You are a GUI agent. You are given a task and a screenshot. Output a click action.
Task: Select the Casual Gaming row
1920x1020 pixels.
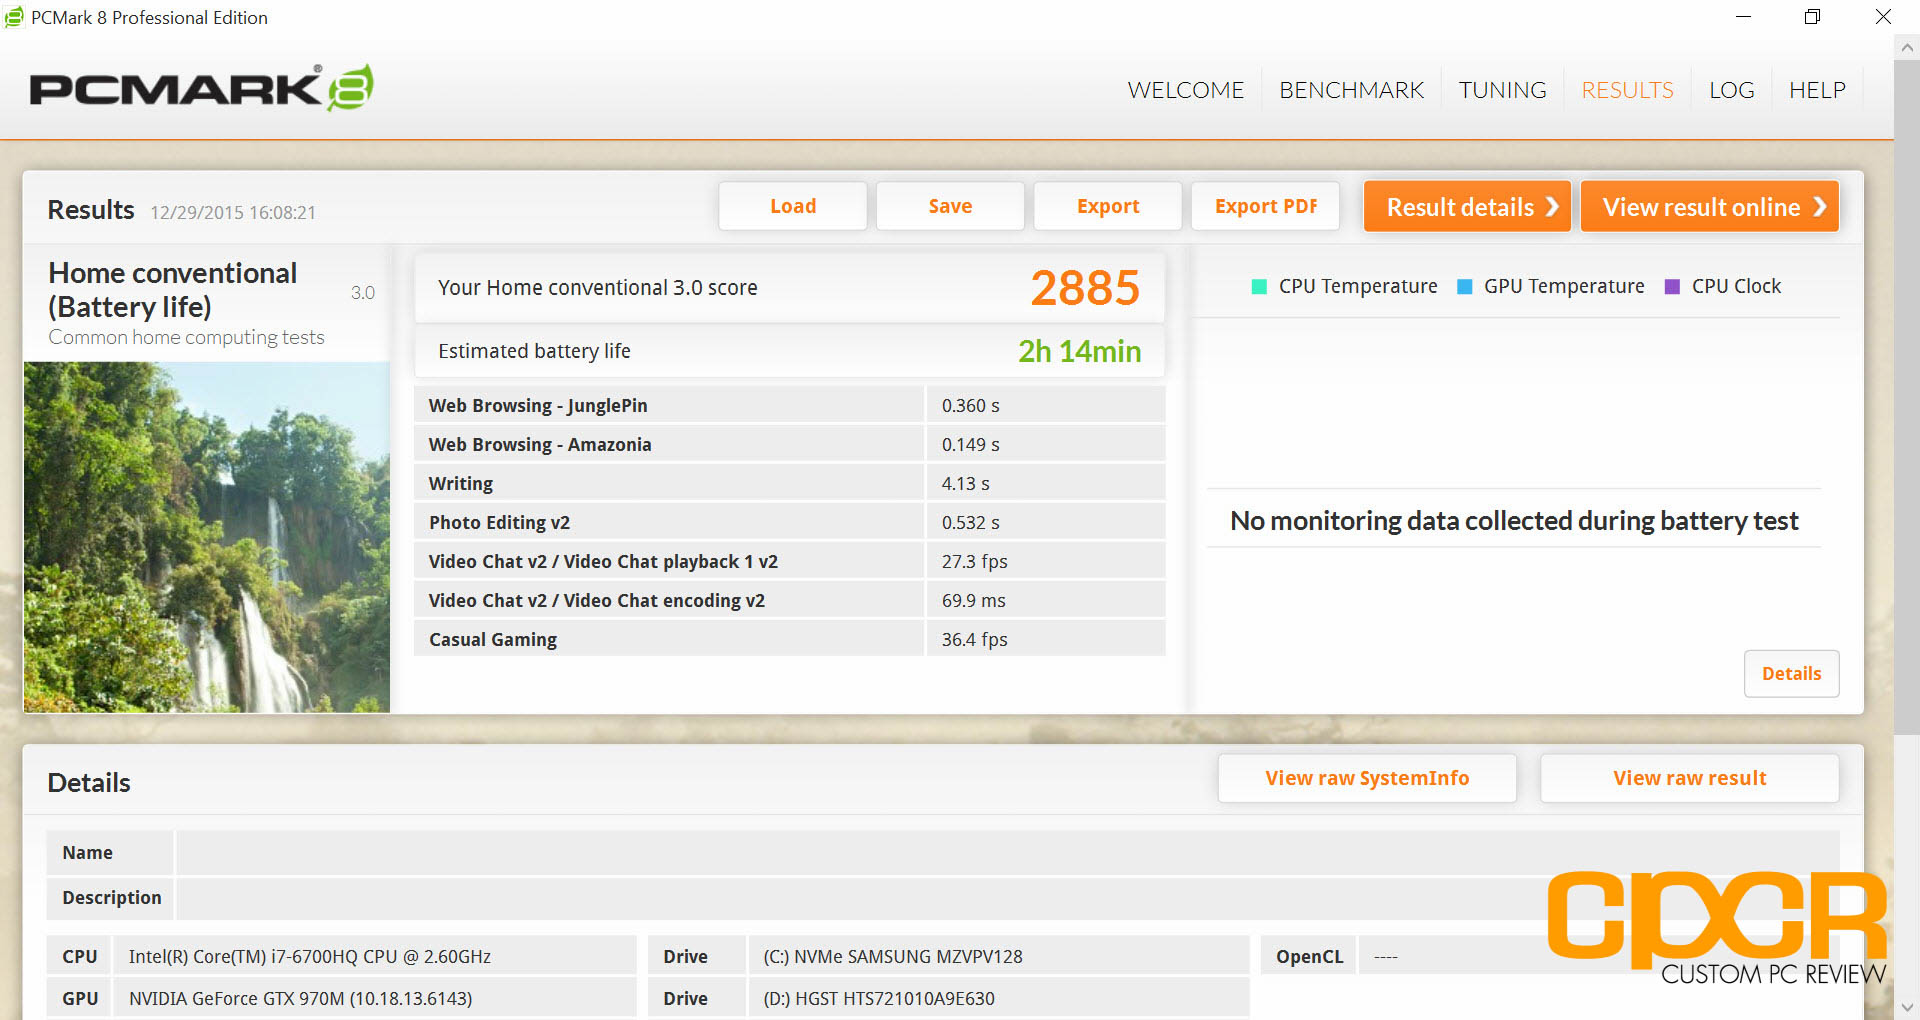pos(790,639)
